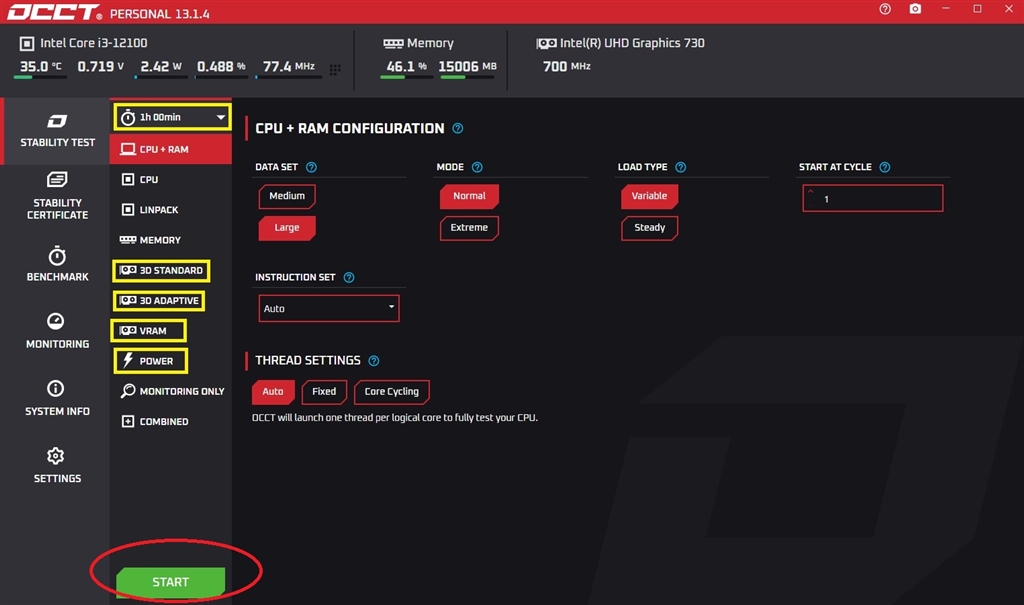Click the GPU icon beside Intel UHD Graphics 730

[547, 44]
